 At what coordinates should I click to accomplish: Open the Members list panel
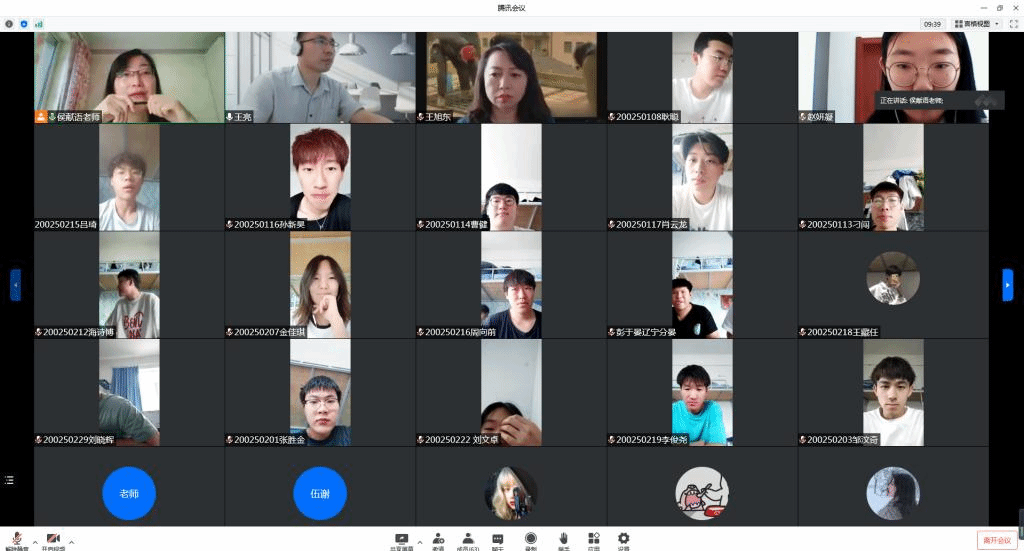click(468, 539)
